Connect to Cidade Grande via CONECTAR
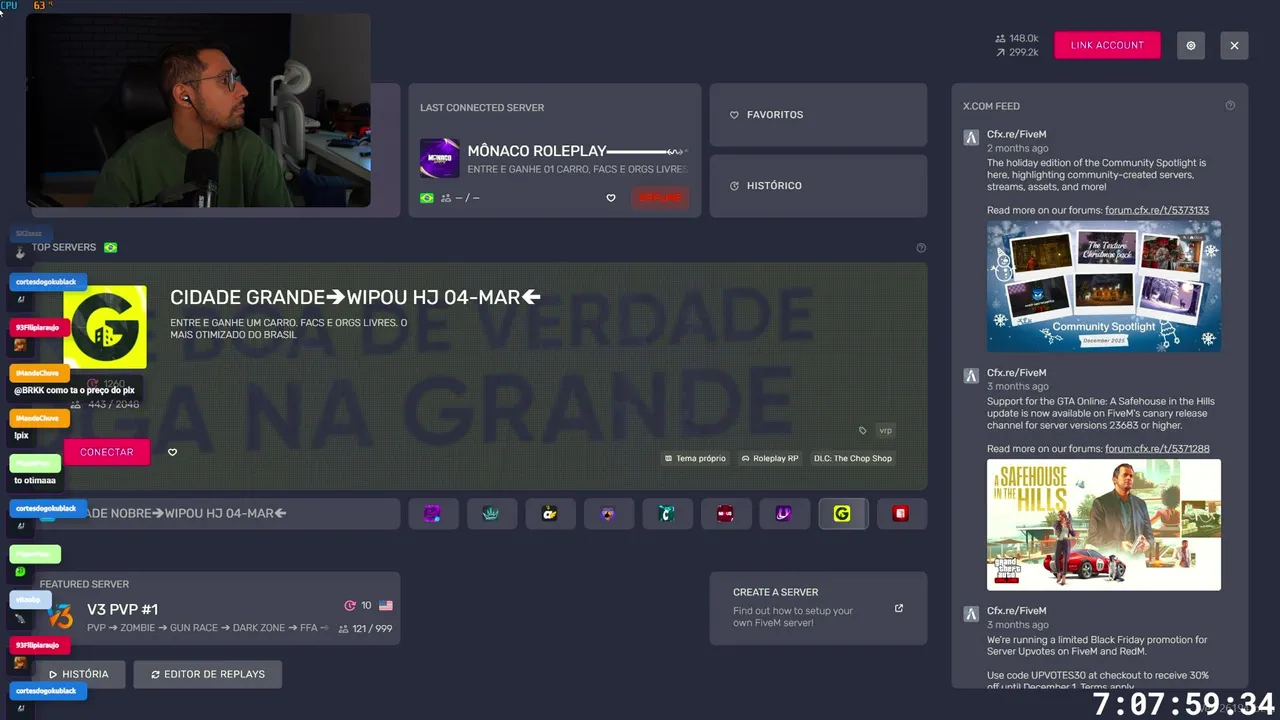Image resolution: width=1280 pixels, height=720 pixels. click(x=107, y=452)
